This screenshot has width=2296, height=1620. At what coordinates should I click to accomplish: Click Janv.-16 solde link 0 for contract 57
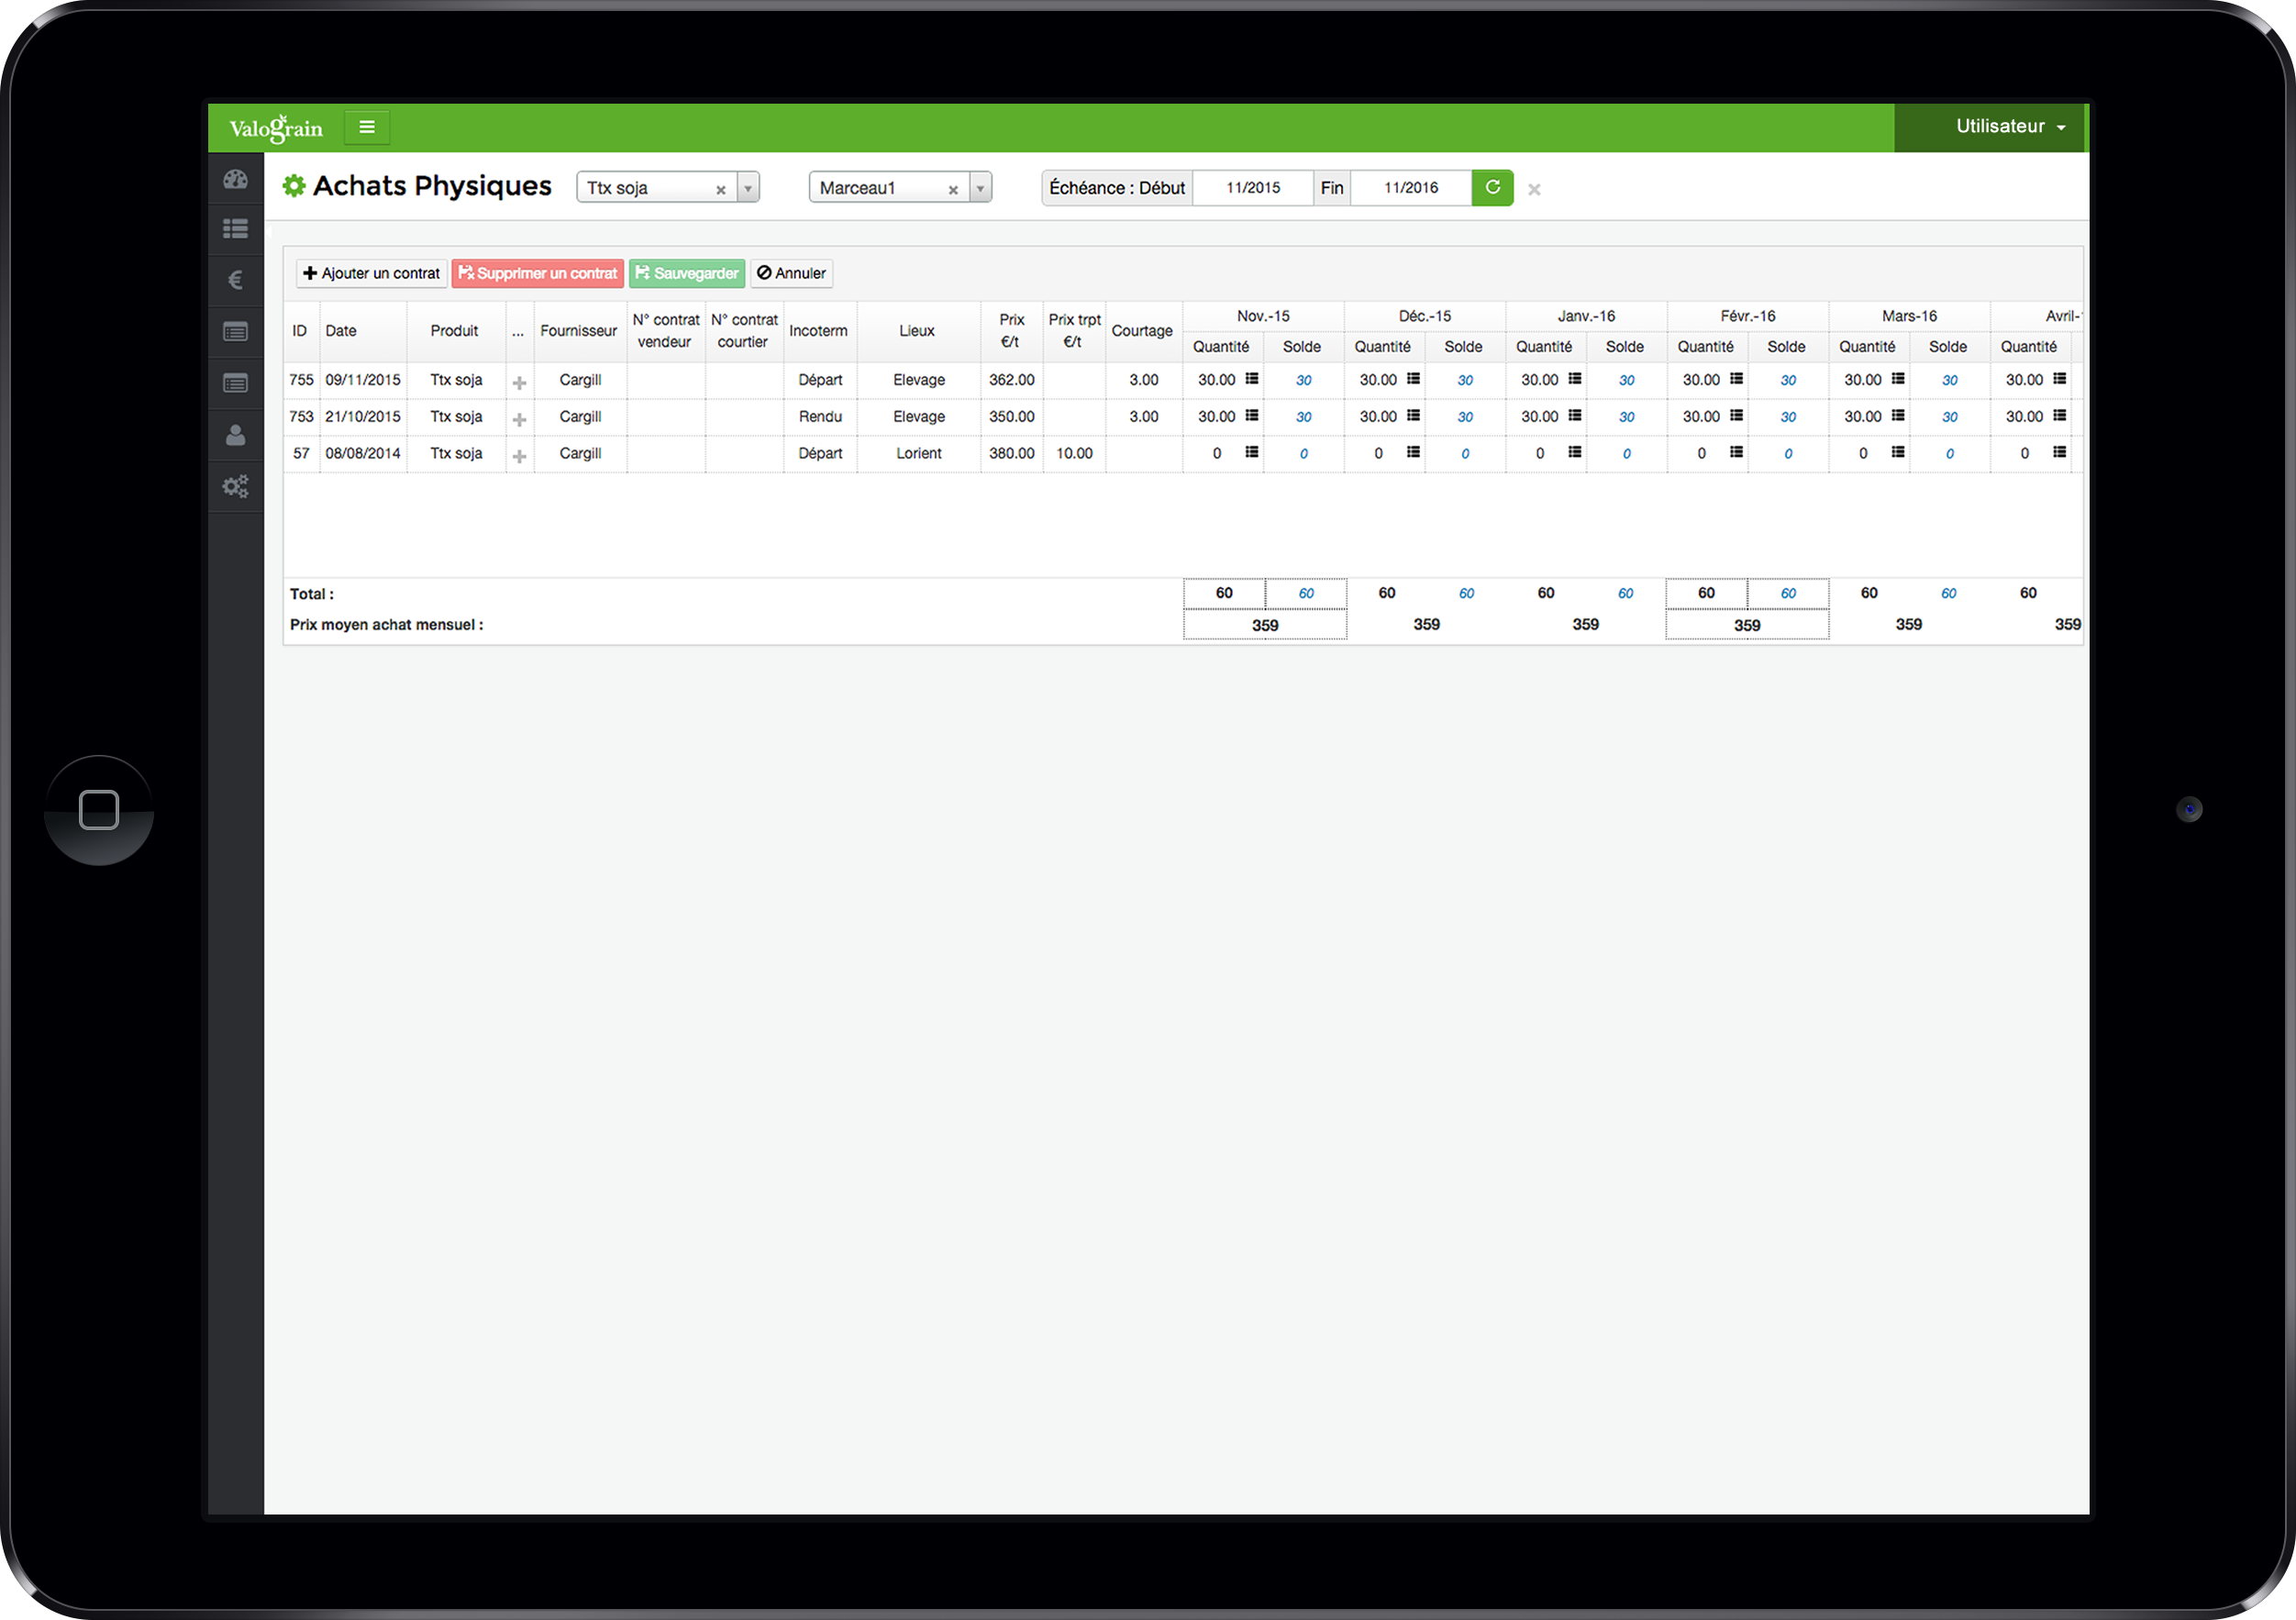[x=1627, y=455]
